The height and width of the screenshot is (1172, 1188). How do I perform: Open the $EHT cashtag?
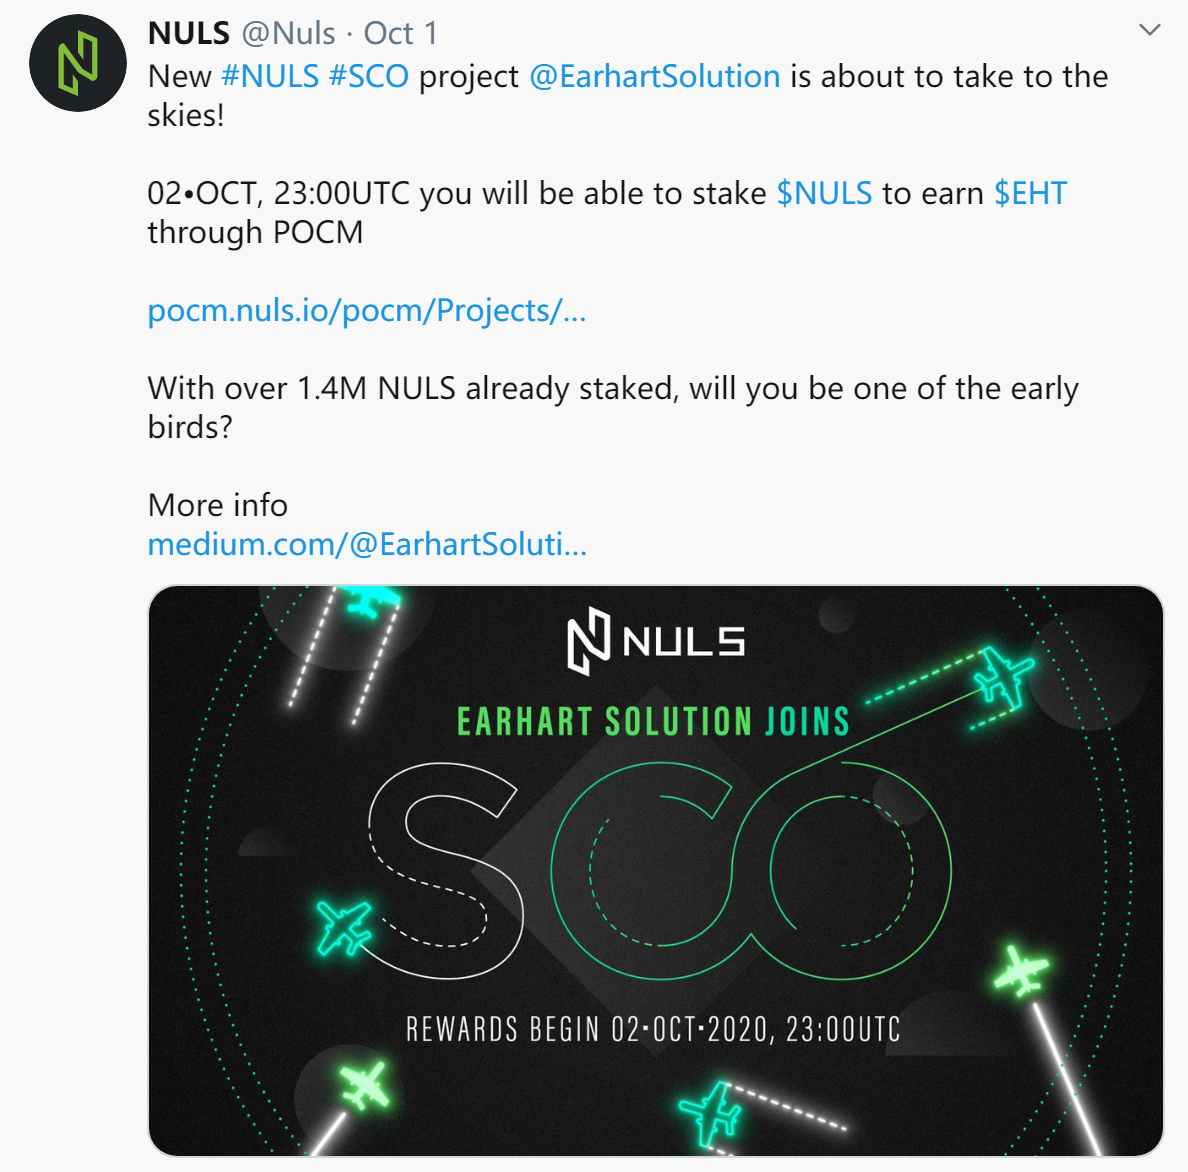click(1030, 193)
